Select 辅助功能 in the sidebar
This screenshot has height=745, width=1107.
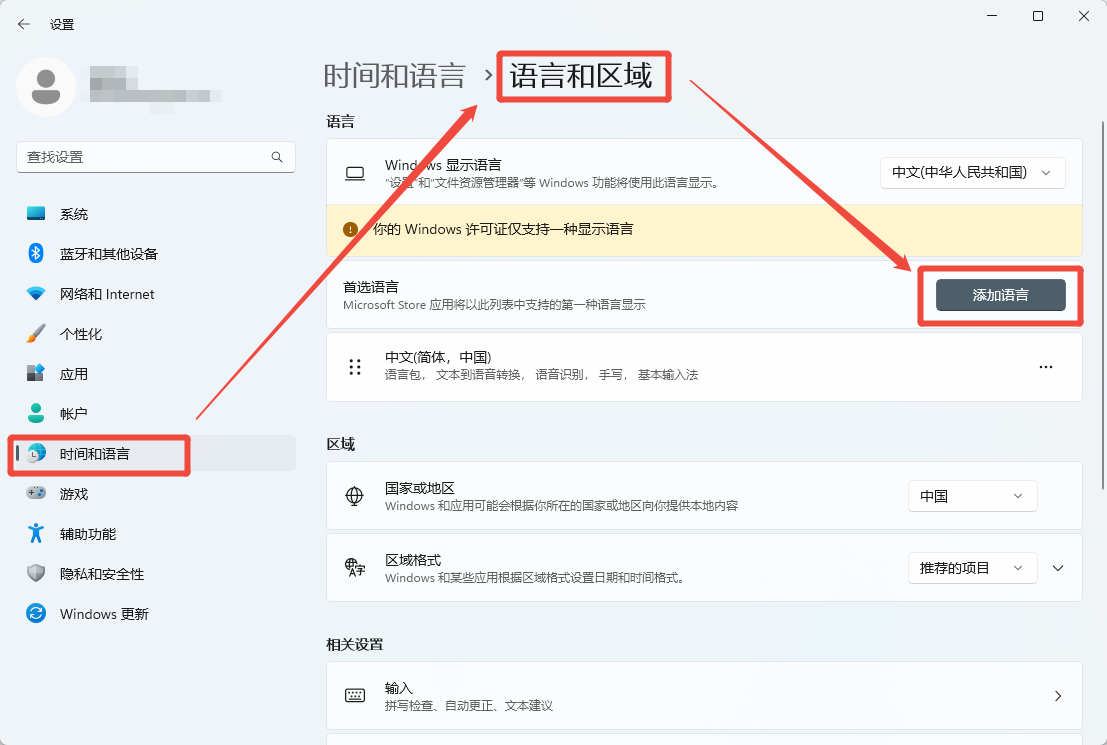(x=155, y=533)
